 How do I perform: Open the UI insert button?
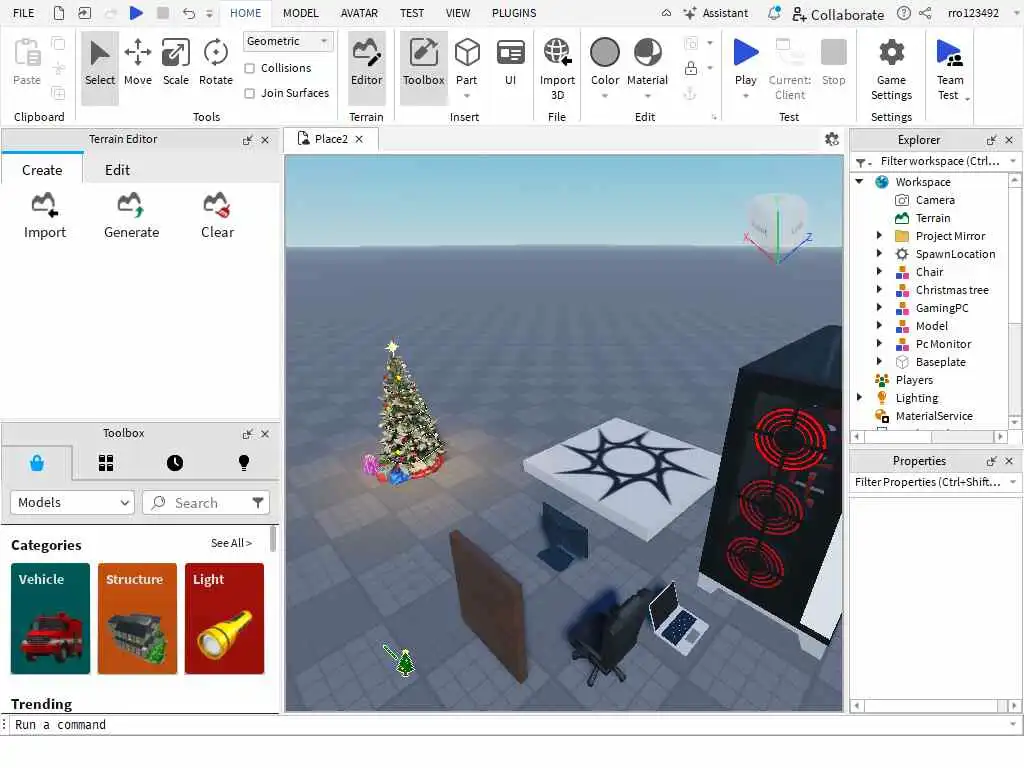click(x=510, y=63)
